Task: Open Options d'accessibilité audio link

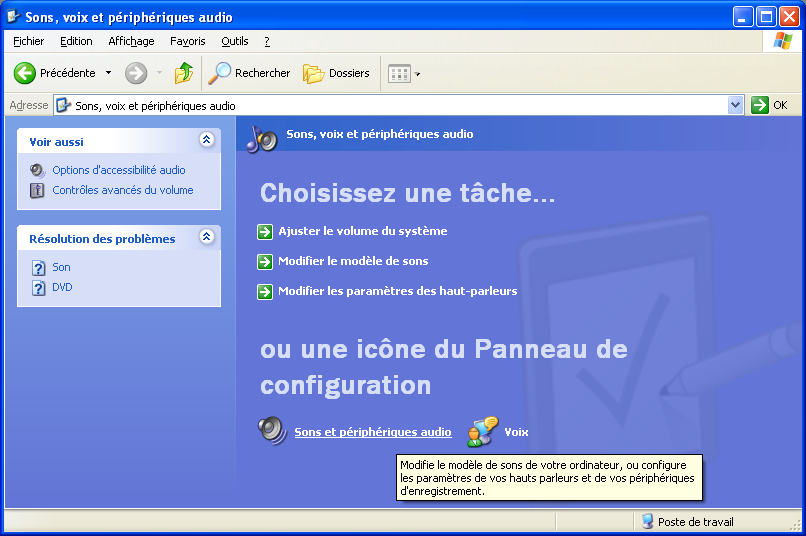Action: [x=119, y=170]
